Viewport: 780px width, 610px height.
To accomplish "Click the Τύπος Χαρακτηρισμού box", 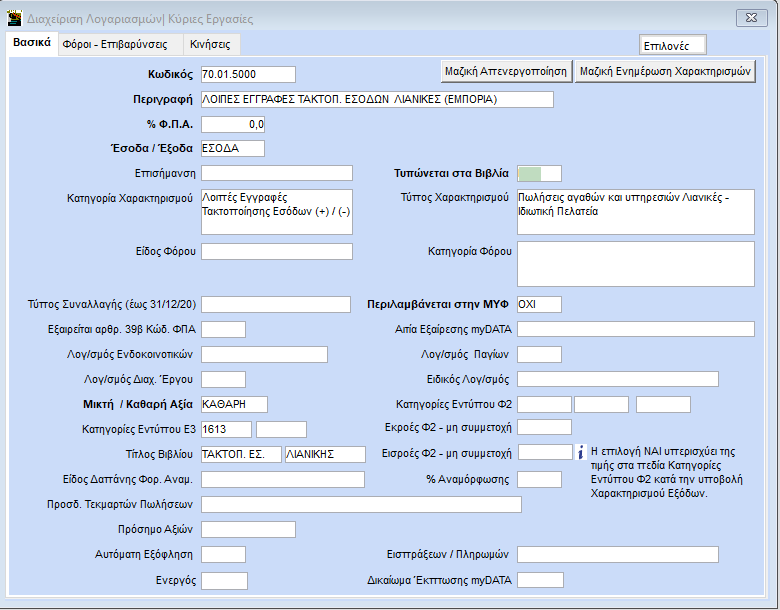I will pyautogui.click(x=636, y=212).
